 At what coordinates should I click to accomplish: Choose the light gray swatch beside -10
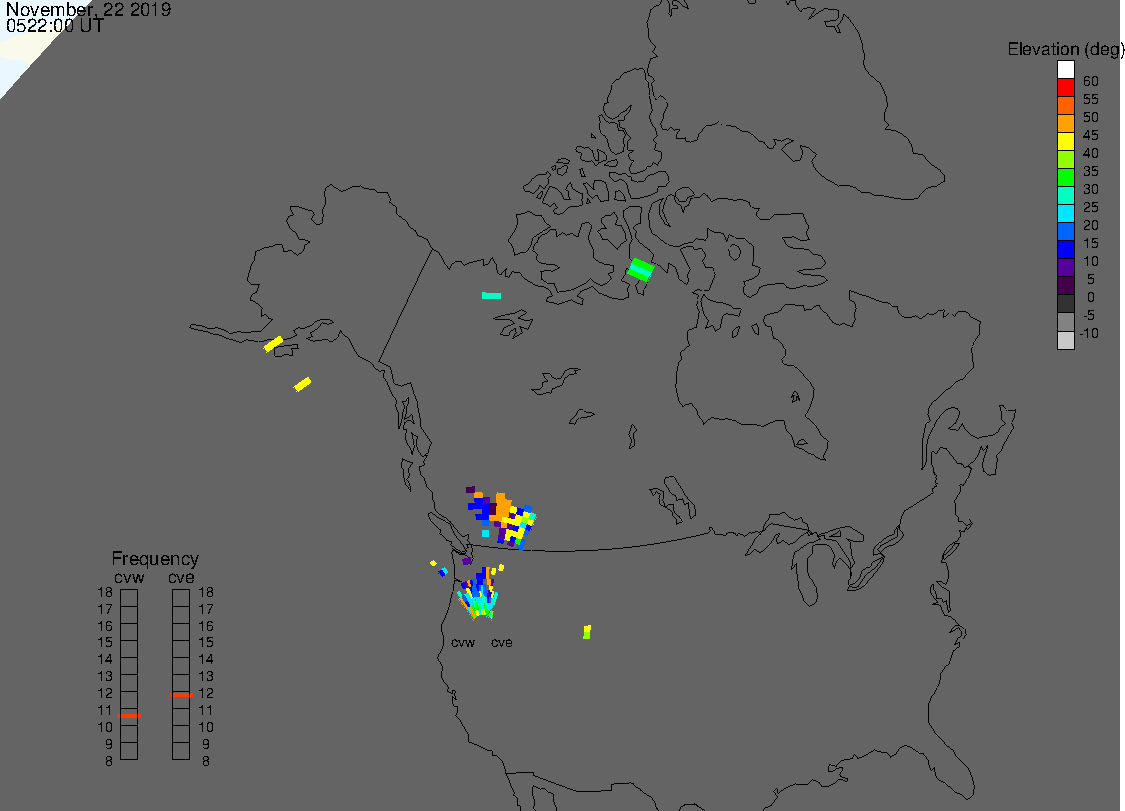[1065, 340]
